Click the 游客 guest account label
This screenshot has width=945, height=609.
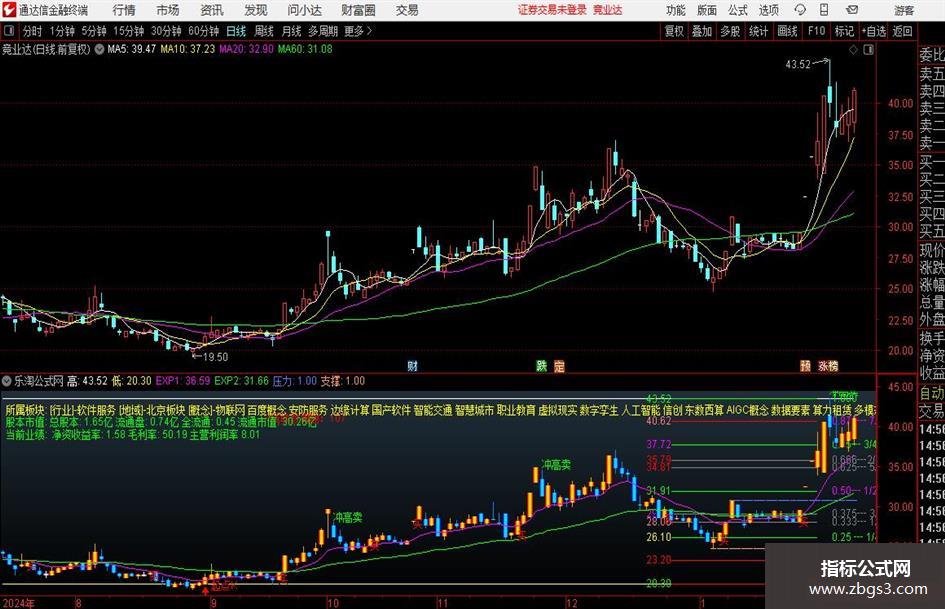click(x=903, y=10)
